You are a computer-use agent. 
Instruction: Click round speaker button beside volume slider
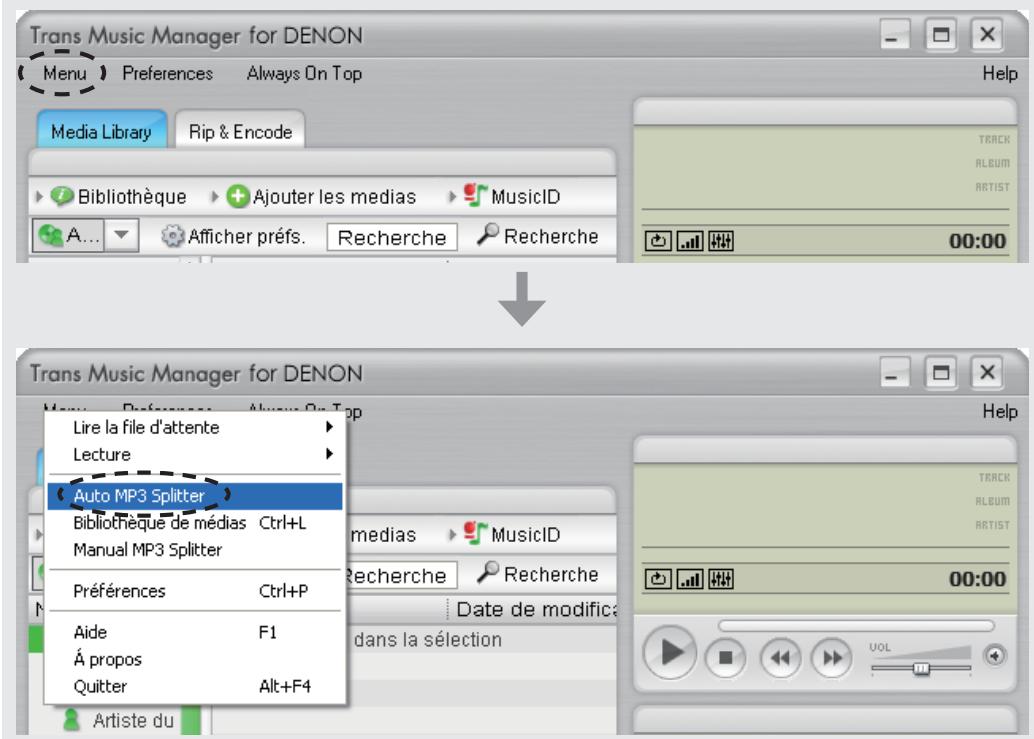[x=994, y=655]
